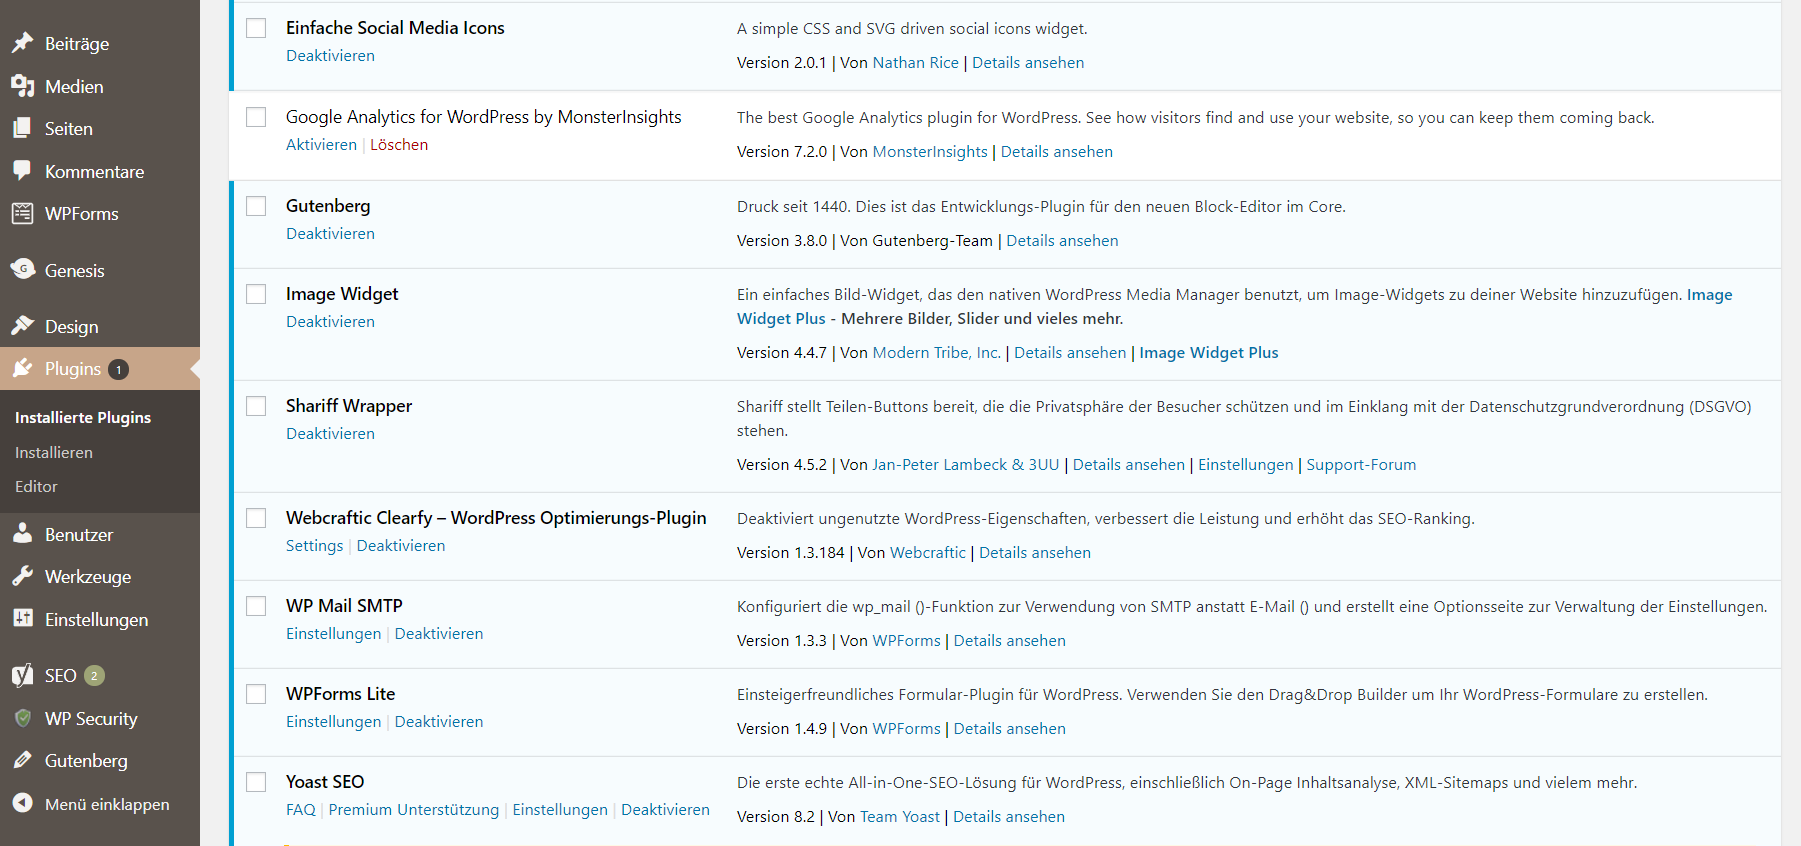This screenshot has width=1801, height=846.
Task: Check the Yoast SEO plugin checkbox
Action: (x=256, y=782)
